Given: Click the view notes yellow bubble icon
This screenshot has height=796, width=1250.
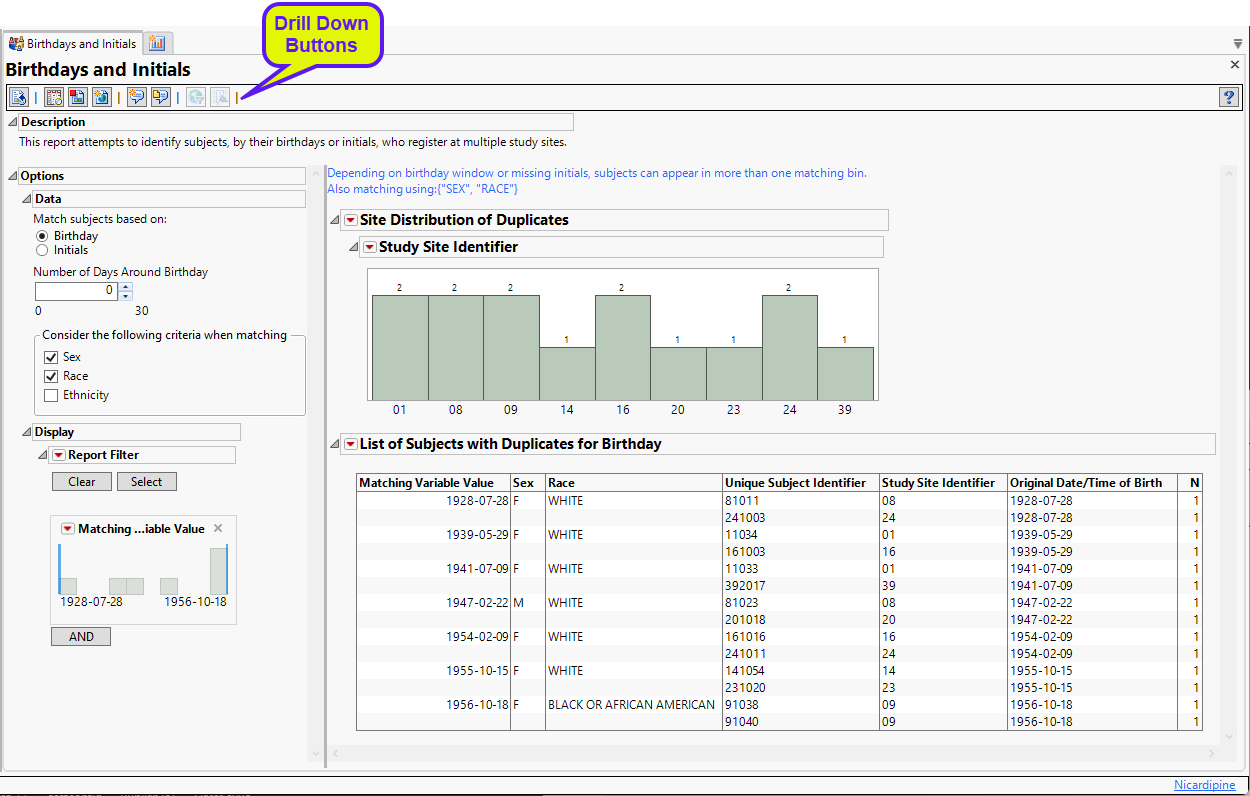Looking at the screenshot, I should (160, 97).
